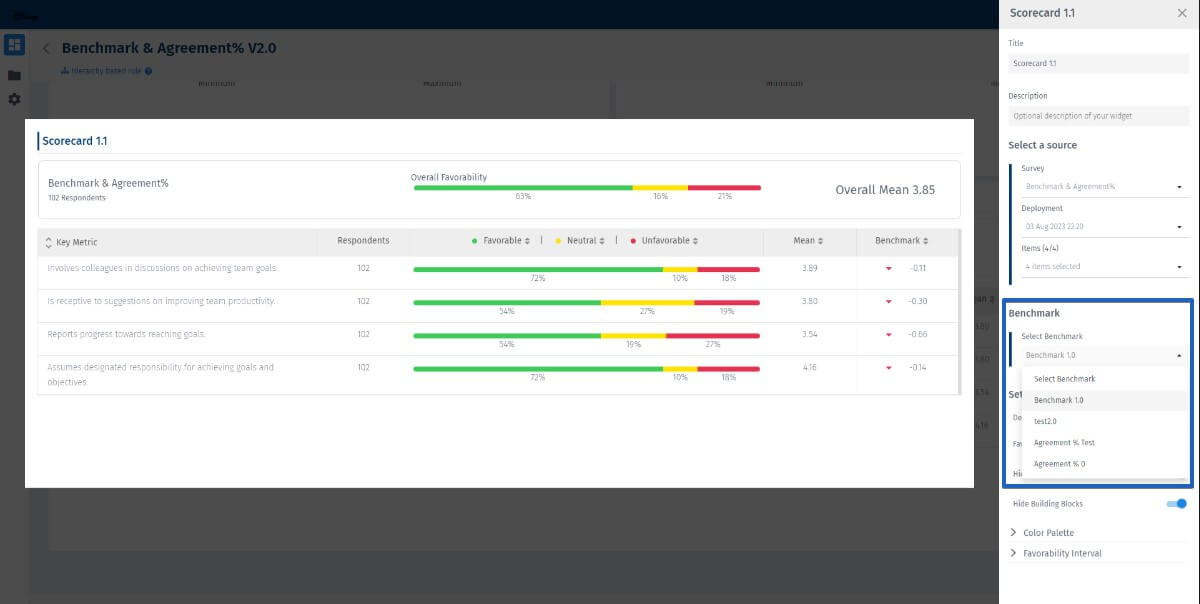1200x604 pixels.
Task: Go back using the arrow beside the title
Action: pyautogui.click(x=46, y=48)
